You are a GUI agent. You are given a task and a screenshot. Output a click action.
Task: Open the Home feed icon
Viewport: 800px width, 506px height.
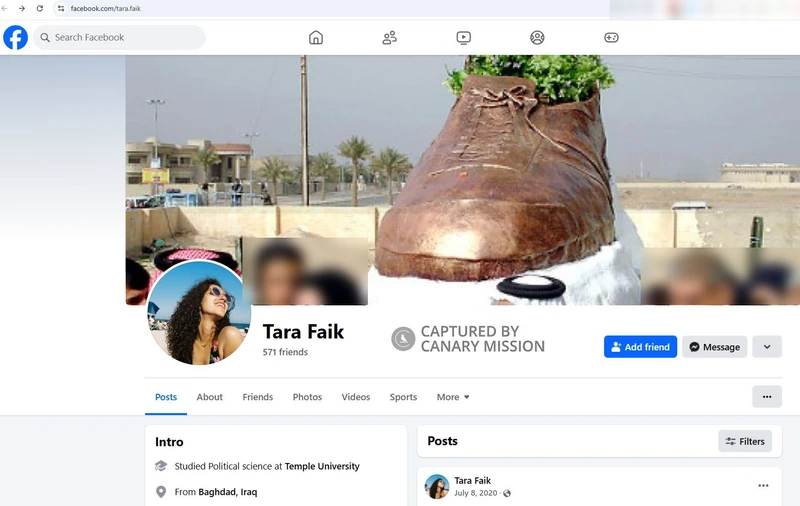316,38
